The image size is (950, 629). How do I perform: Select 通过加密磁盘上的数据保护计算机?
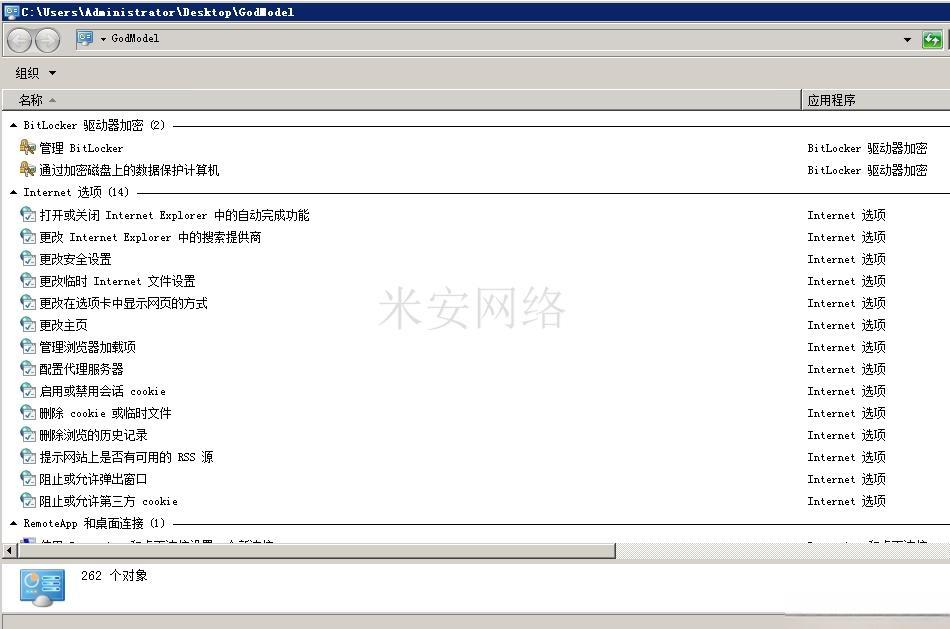tap(129, 170)
